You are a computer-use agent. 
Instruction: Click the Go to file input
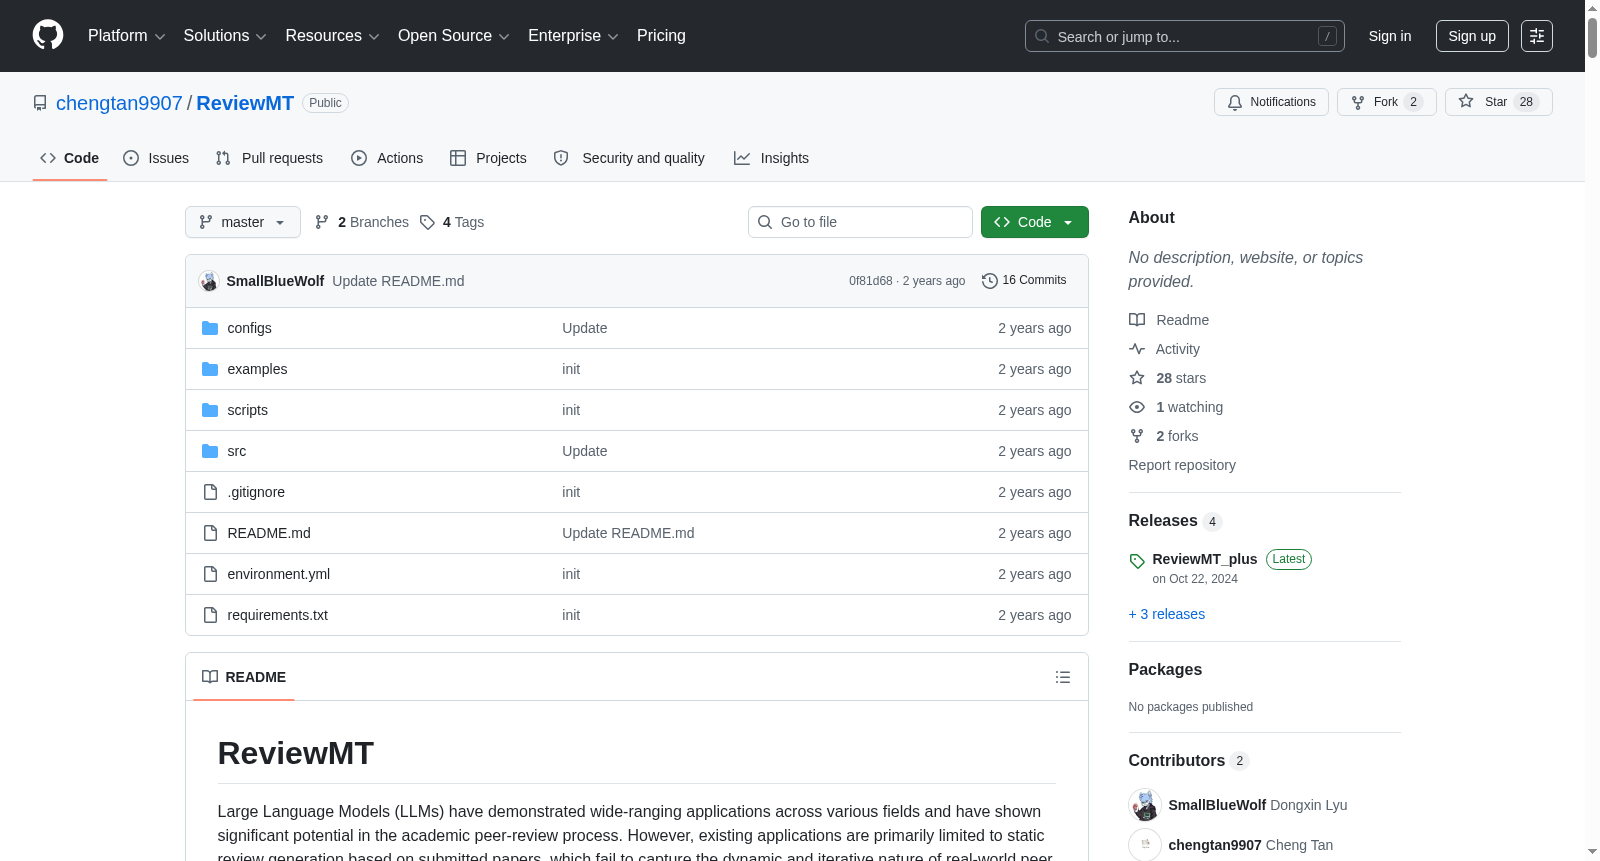[860, 222]
